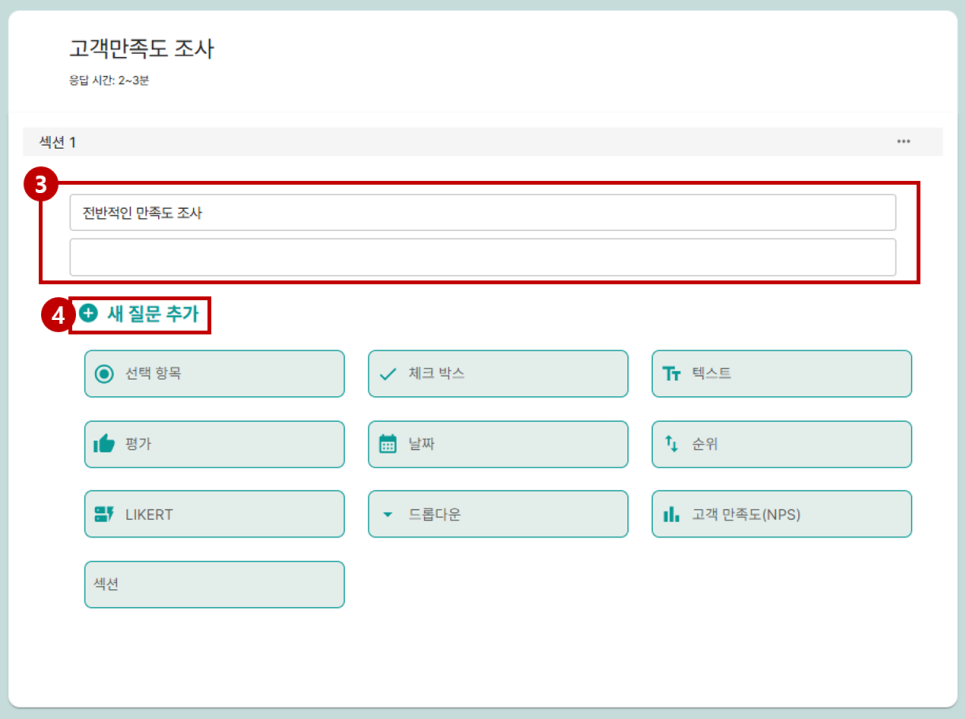Edit the 전반적인 만족도 조사 question field
The image size is (966, 719).
pyautogui.click(x=483, y=212)
